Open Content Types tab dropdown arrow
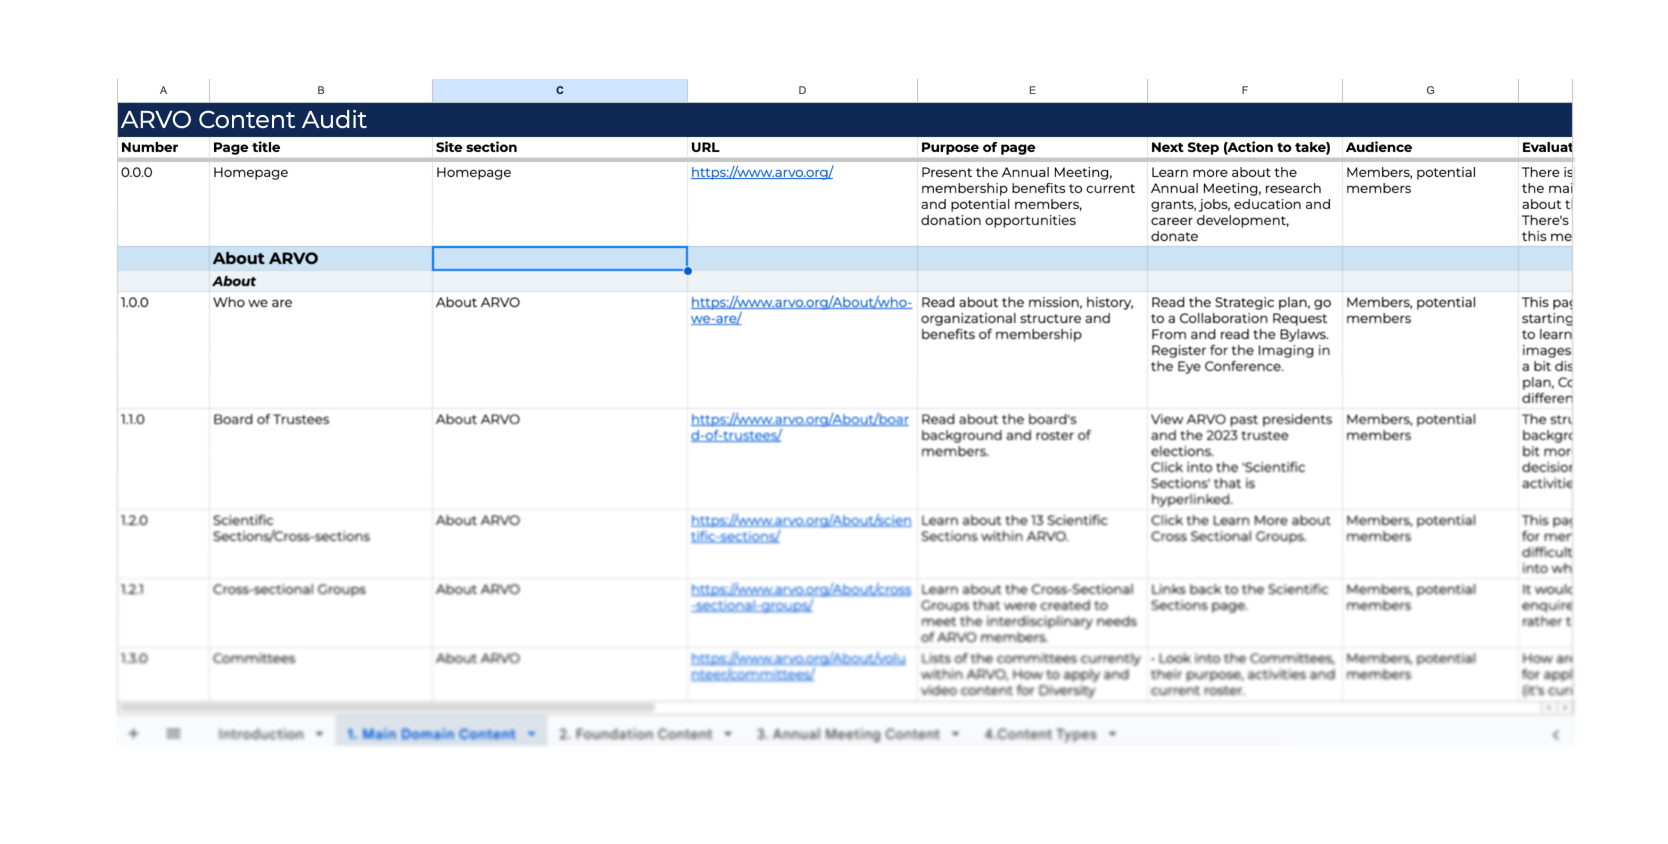Image resolution: width=1668 pixels, height=844 pixels. tap(1112, 734)
